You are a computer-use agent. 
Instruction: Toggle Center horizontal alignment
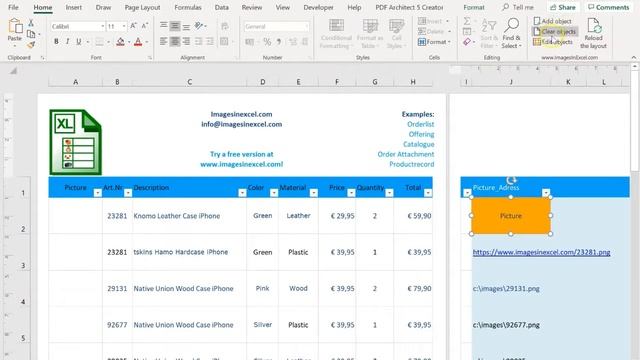tap(175, 42)
